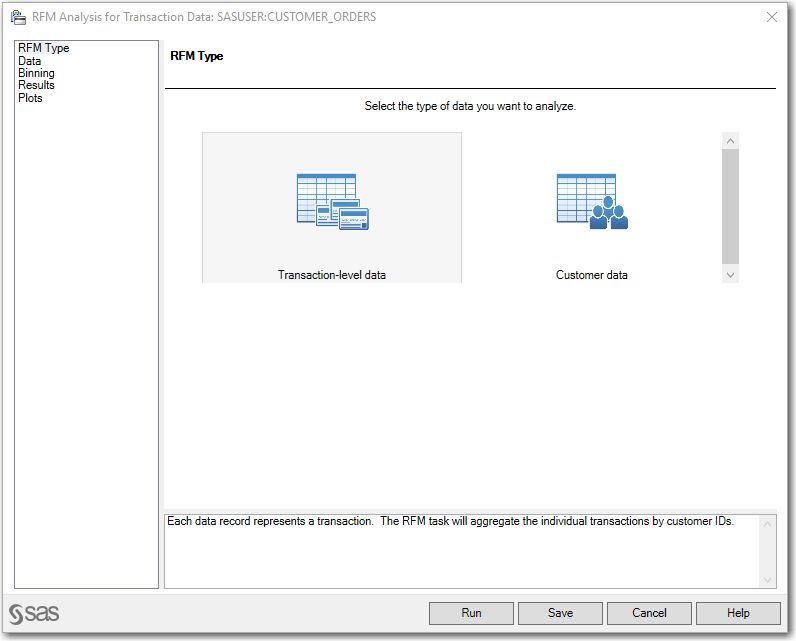Image resolution: width=796 pixels, height=641 pixels.
Task: Click the bold RFM Type page heading
Action: (x=196, y=56)
